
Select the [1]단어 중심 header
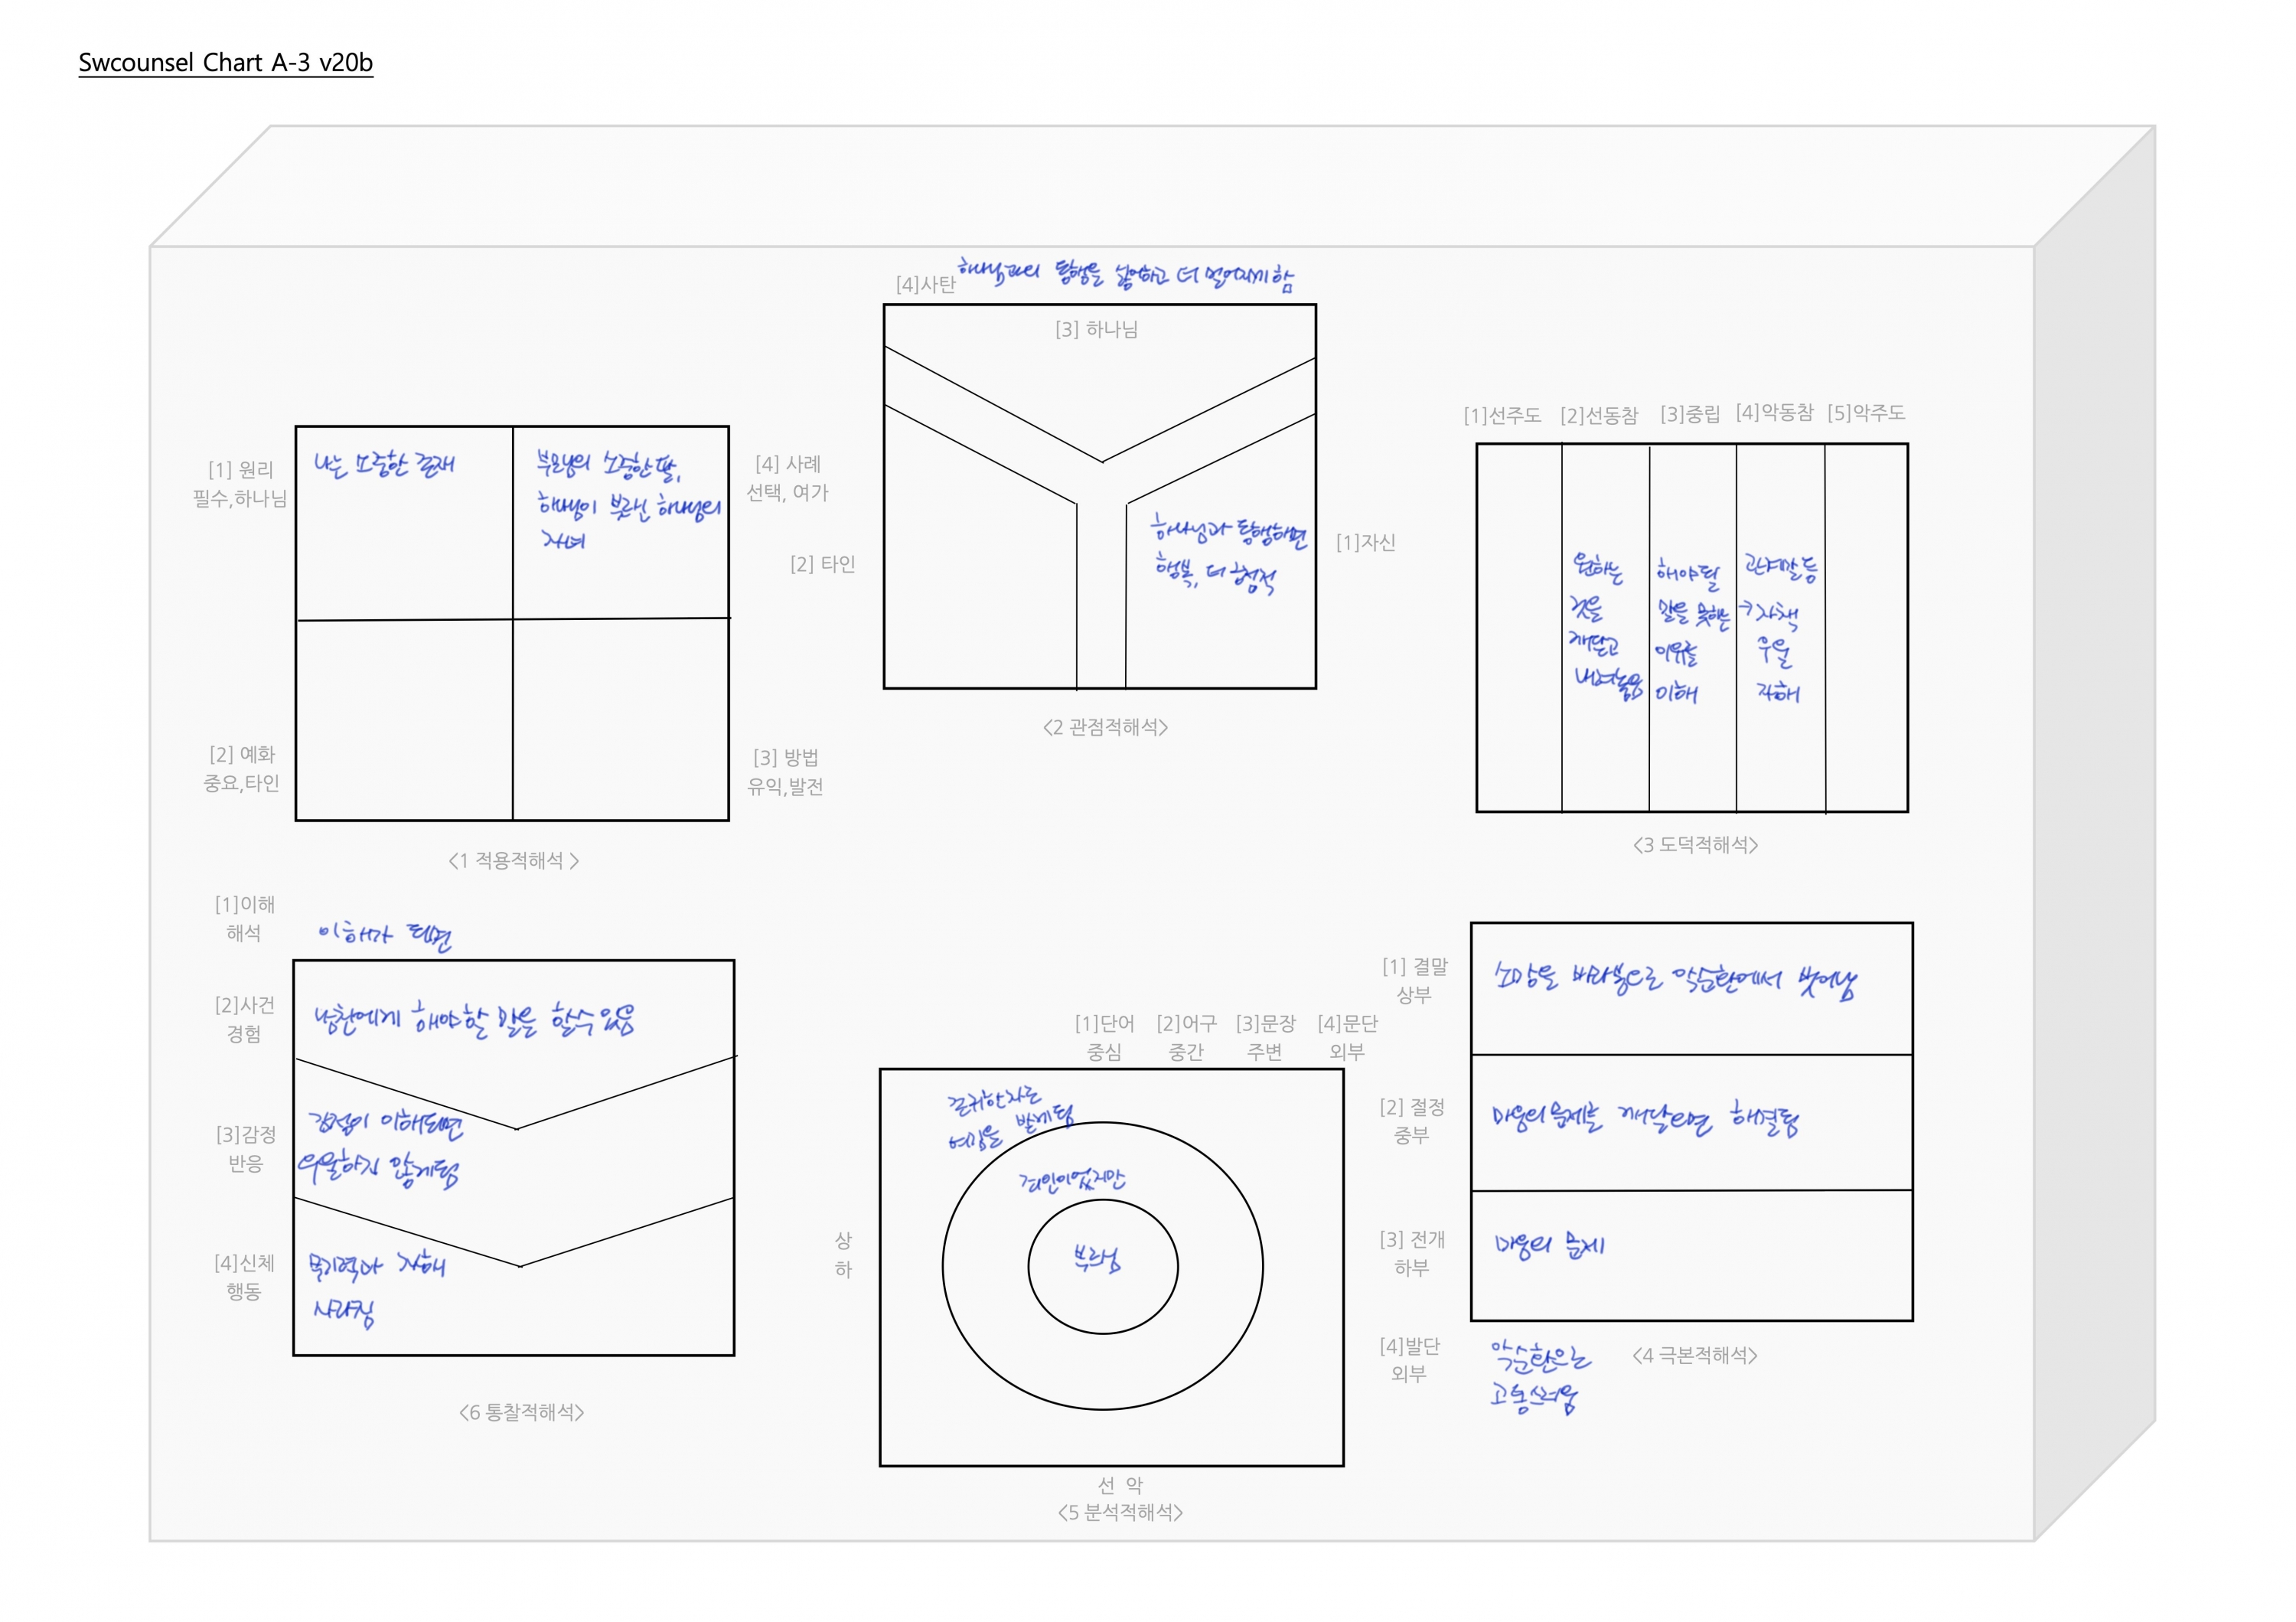click(1104, 1038)
